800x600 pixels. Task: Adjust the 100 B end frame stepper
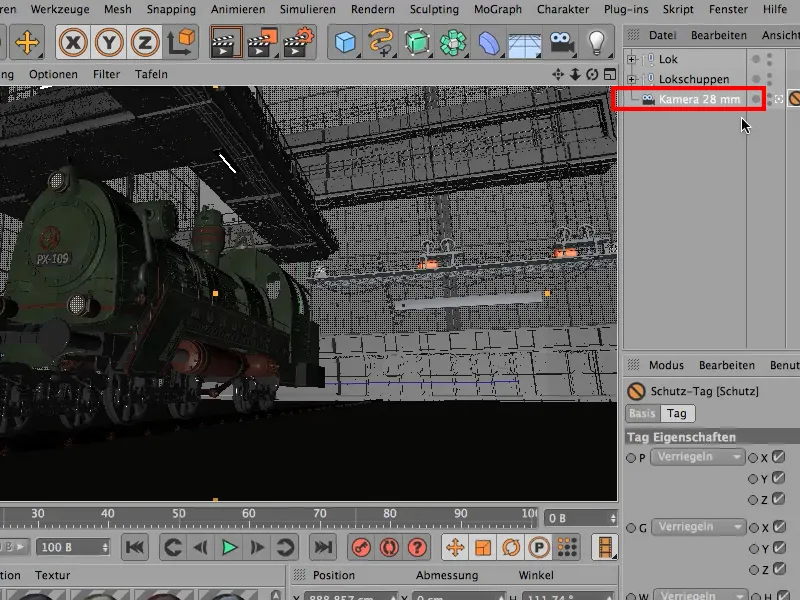(105, 547)
